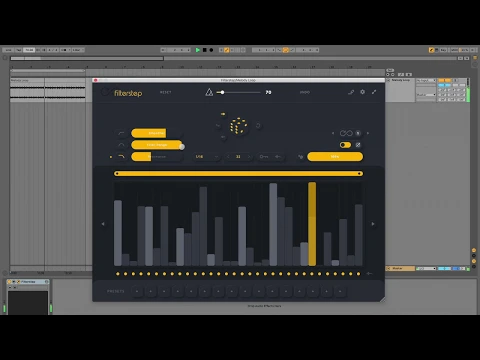Image resolution: width=480 pixels, height=360 pixels.
Task: Select the filter shape icon beside Resonance slider
Action: (121, 156)
